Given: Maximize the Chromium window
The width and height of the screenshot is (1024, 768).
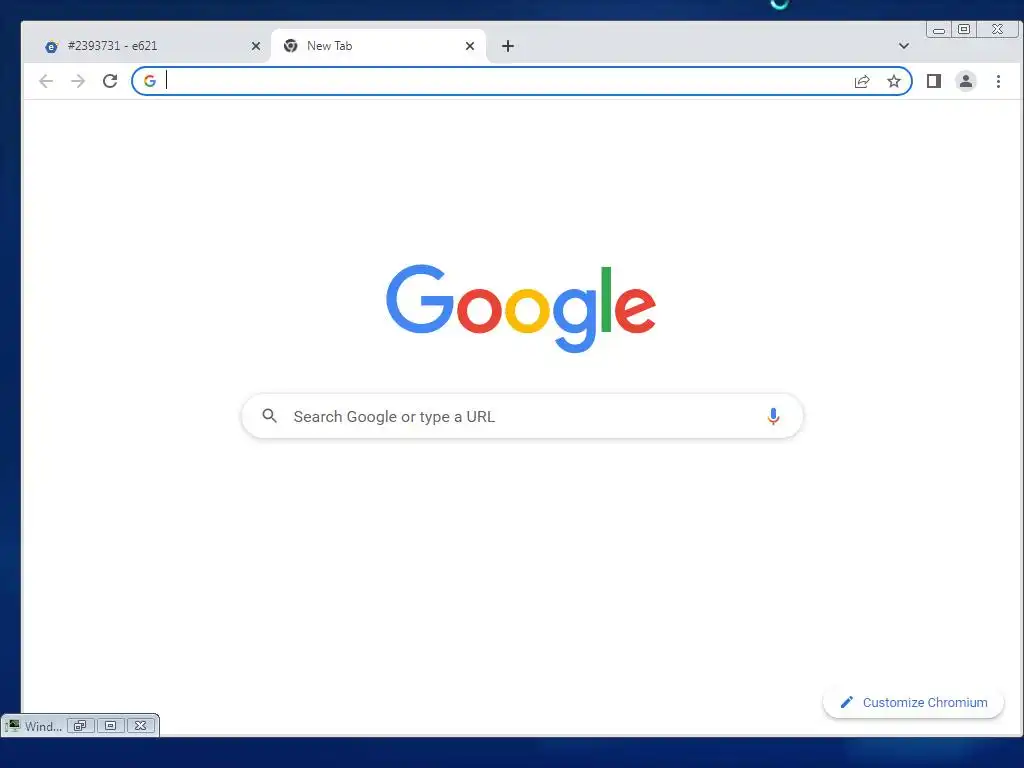Looking at the screenshot, I should pyautogui.click(x=964, y=29).
